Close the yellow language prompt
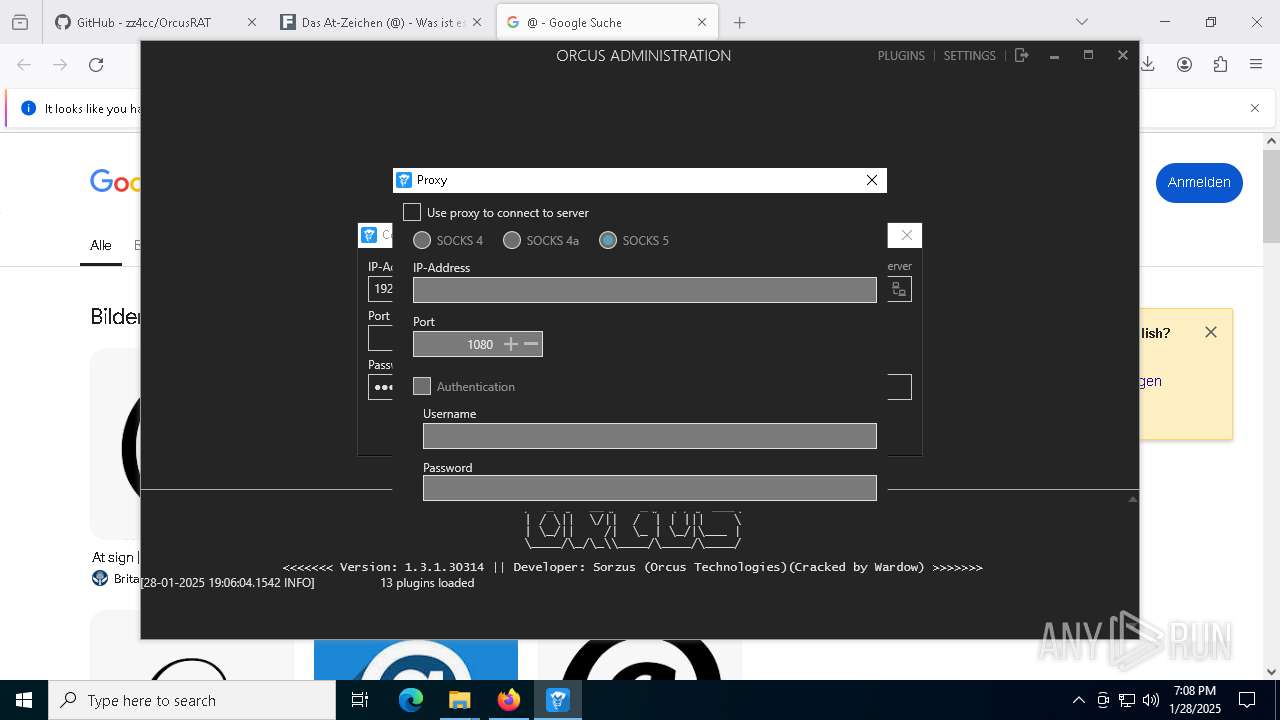This screenshot has width=1280, height=720. coord(1211,332)
